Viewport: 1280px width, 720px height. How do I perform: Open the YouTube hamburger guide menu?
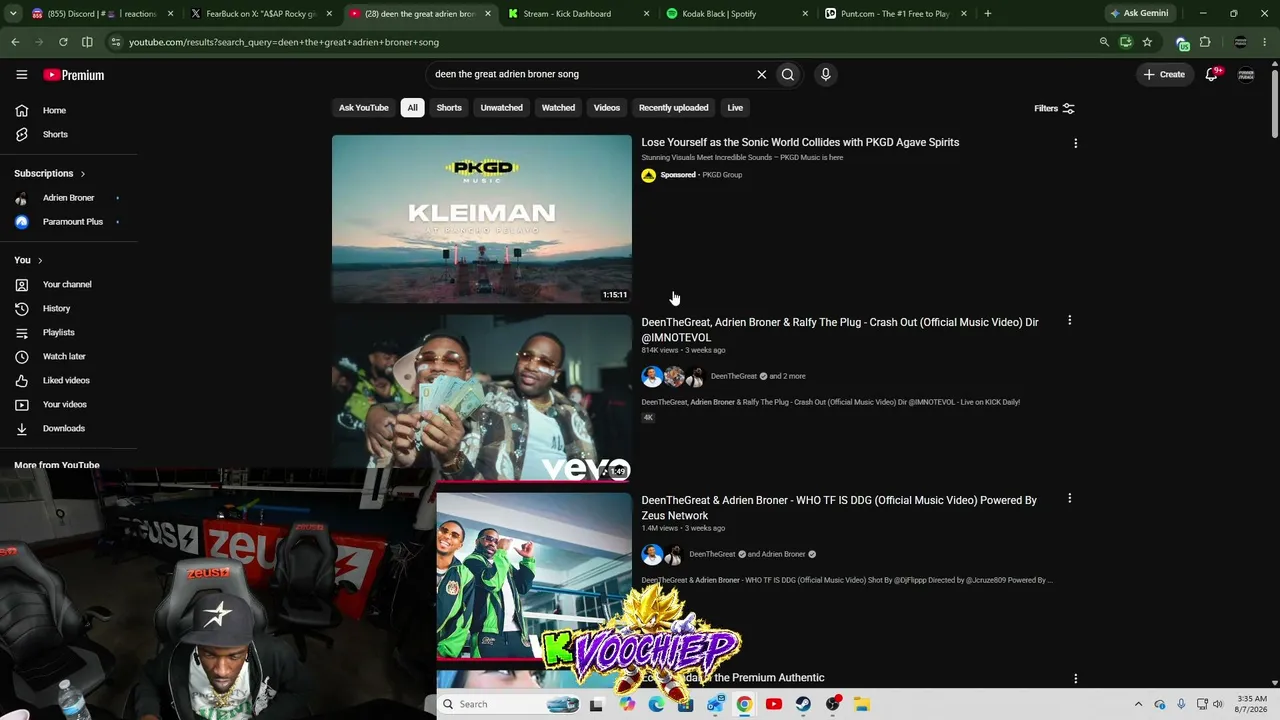(21, 74)
